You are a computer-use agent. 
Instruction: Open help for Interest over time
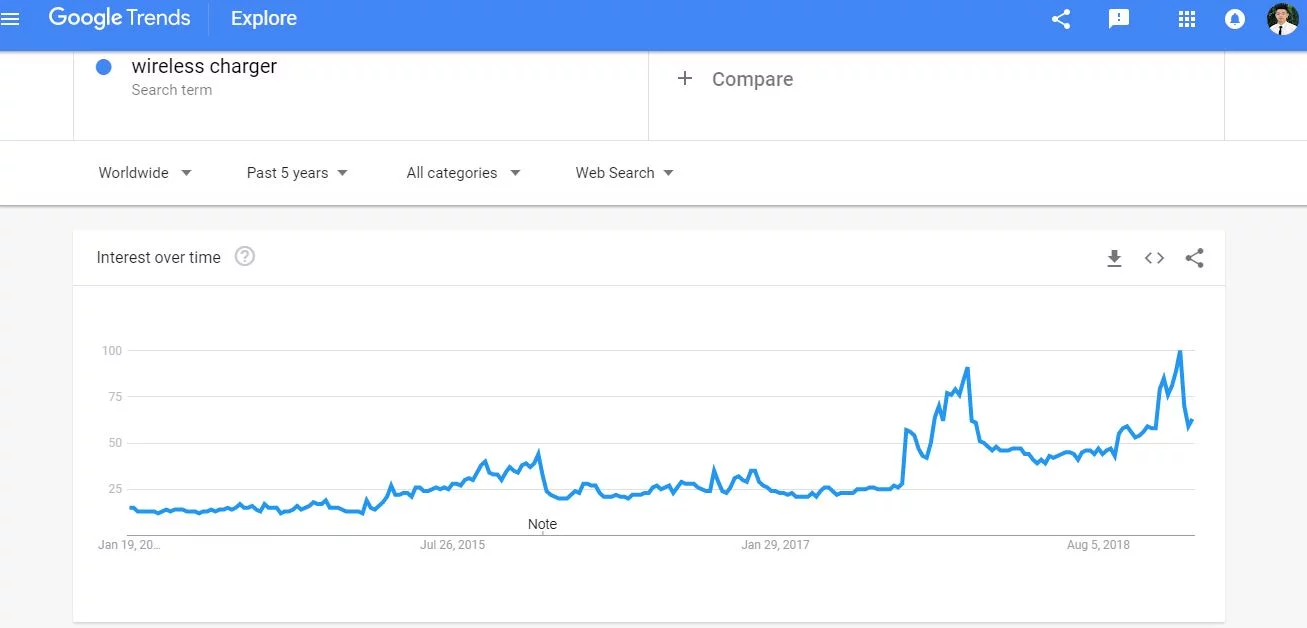point(245,257)
